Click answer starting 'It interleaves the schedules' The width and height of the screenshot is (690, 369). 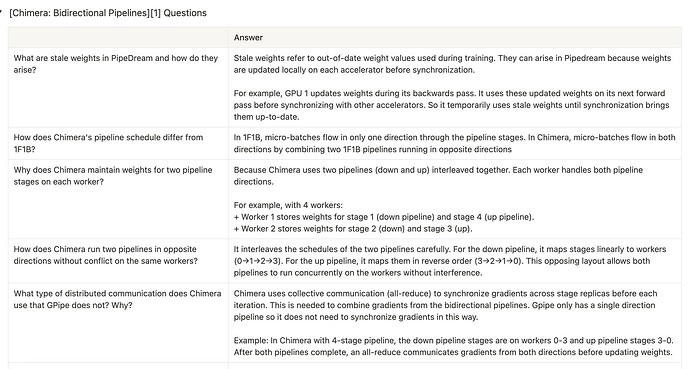tap(450, 261)
